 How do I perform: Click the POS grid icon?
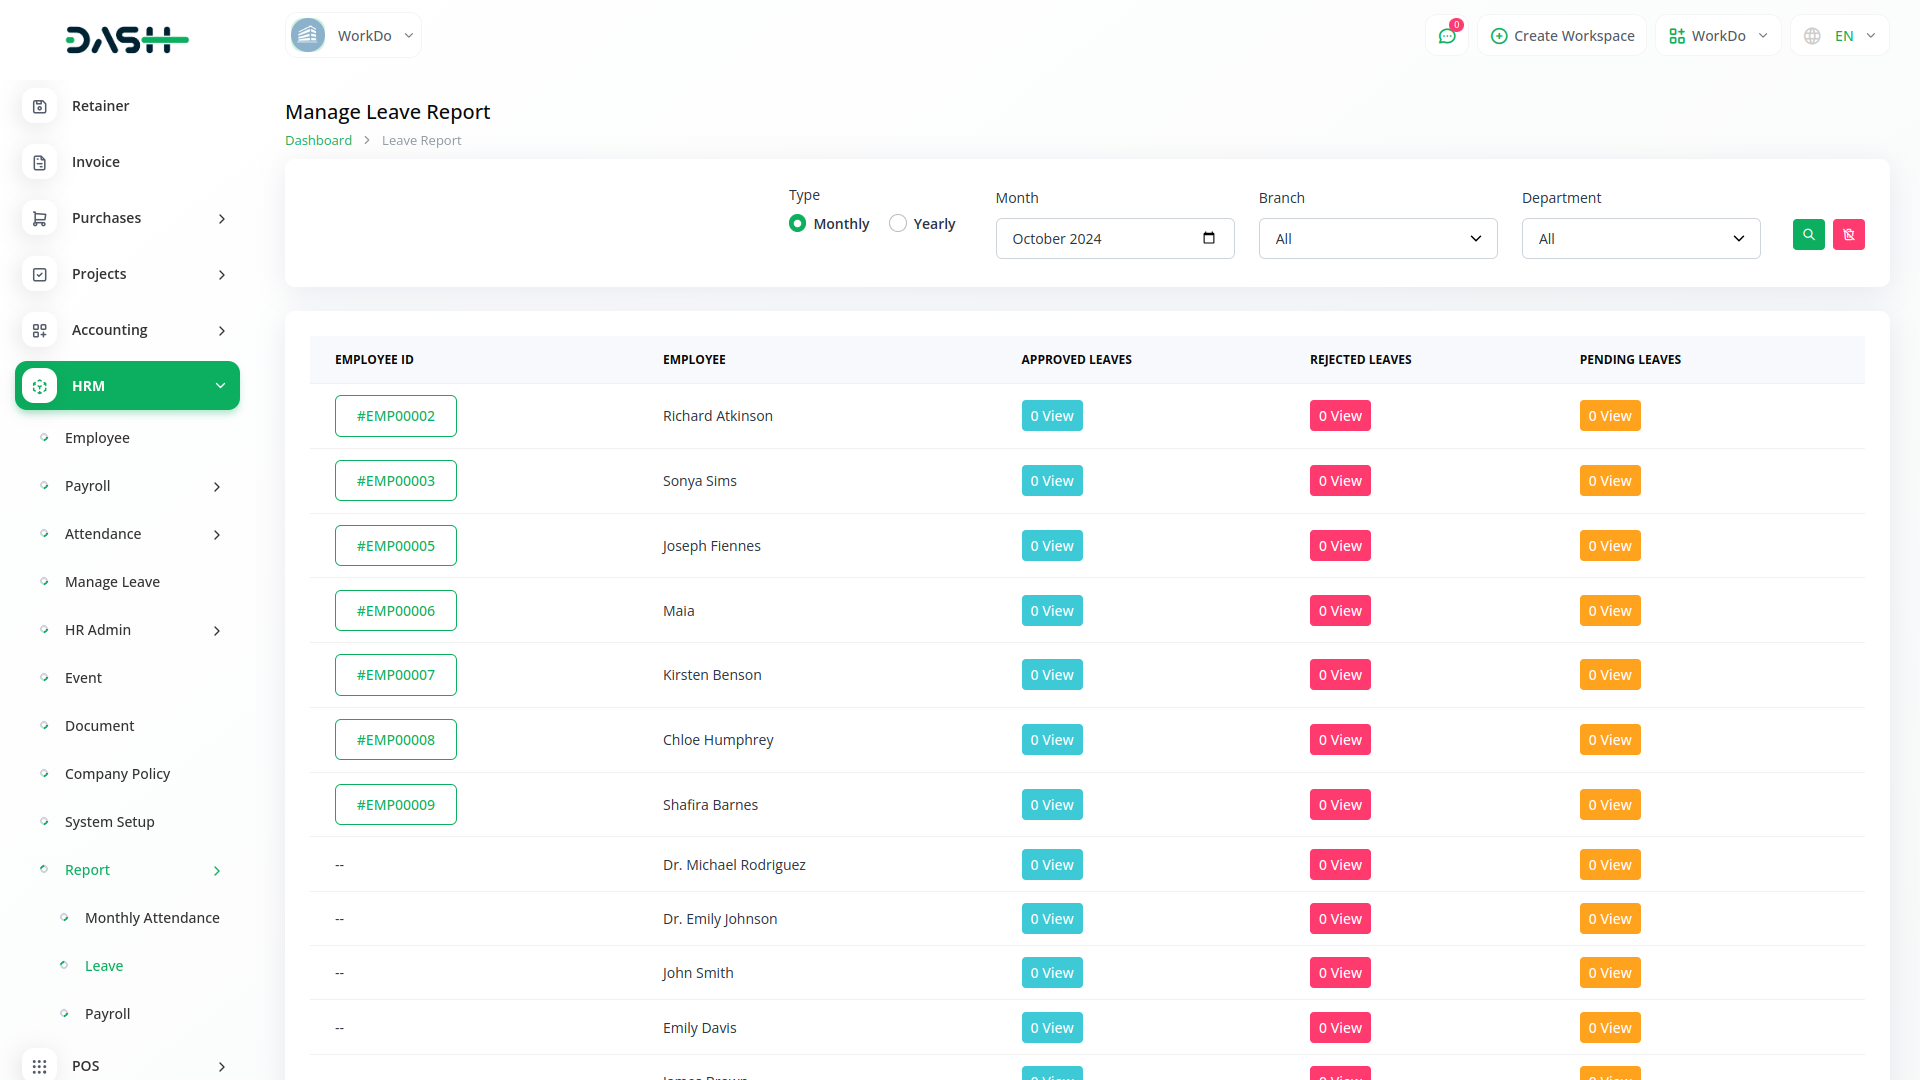tap(40, 1066)
